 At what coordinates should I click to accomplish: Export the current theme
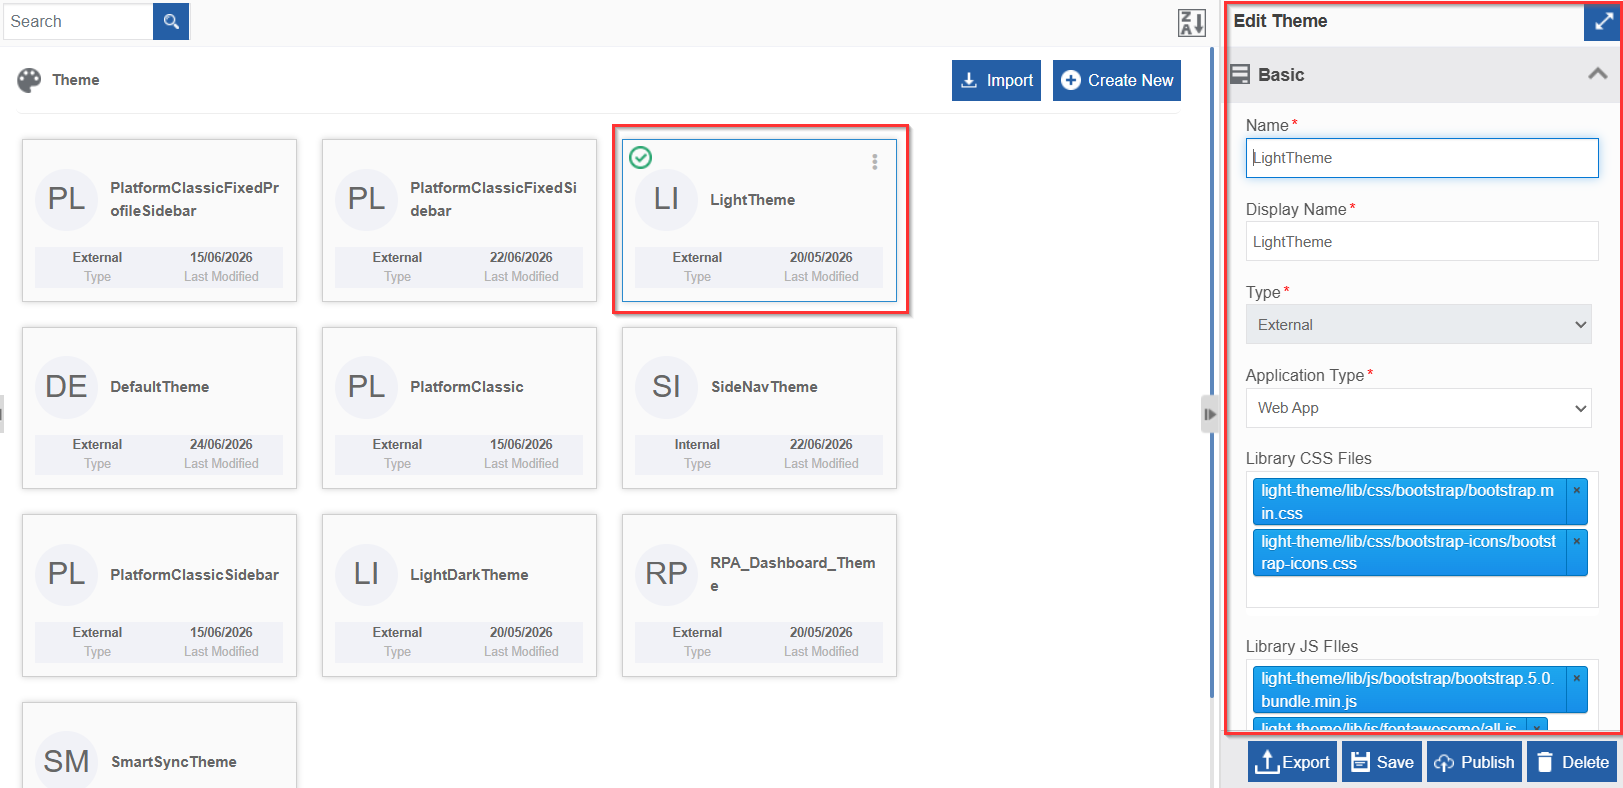(x=1292, y=762)
